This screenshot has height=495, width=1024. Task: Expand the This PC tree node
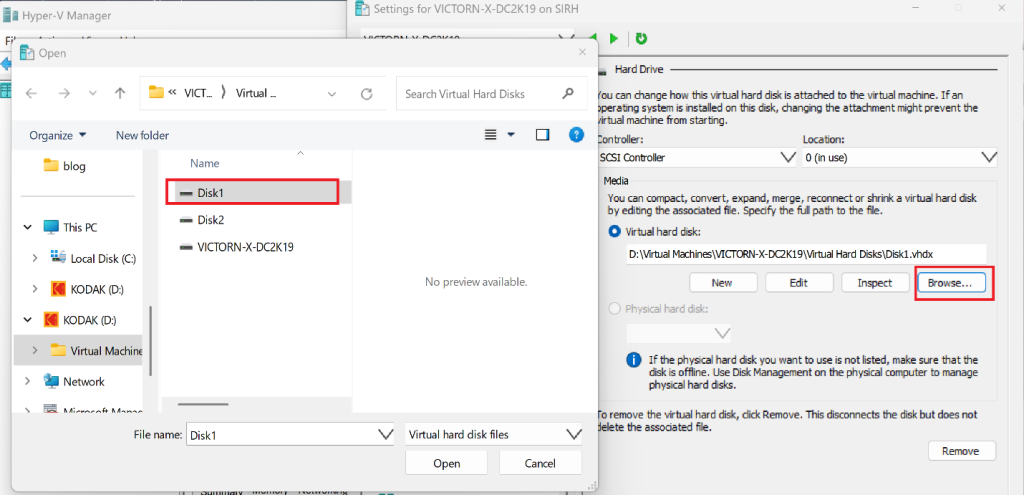point(28,227)
